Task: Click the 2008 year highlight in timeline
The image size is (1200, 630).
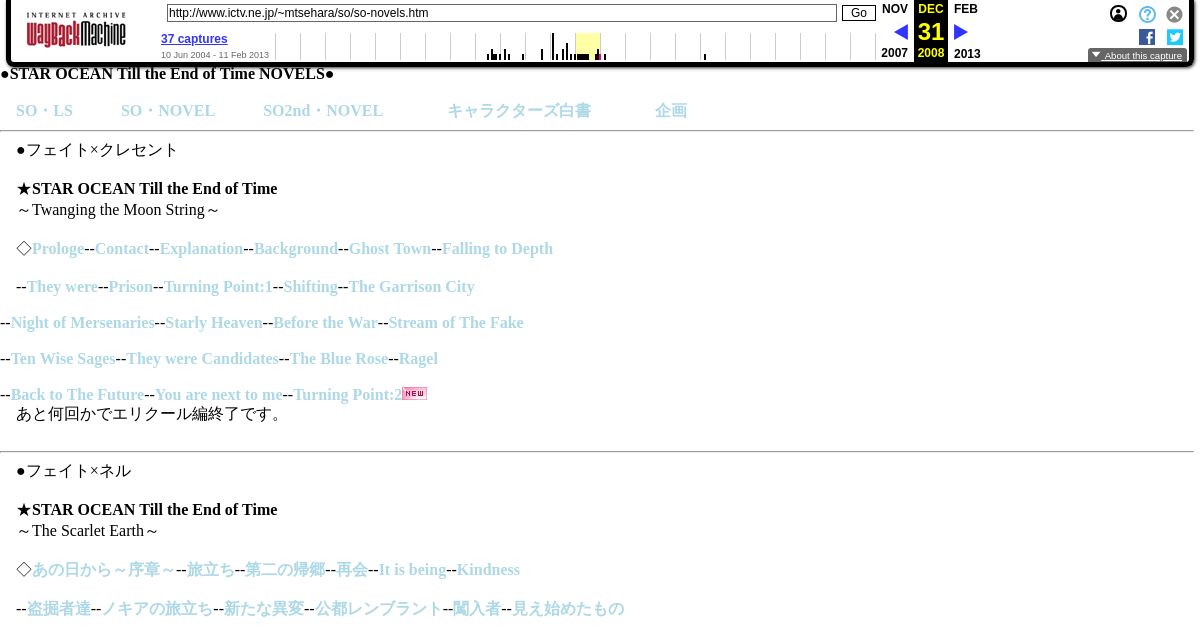Action: pyautogui.click(x=588, y=46)
